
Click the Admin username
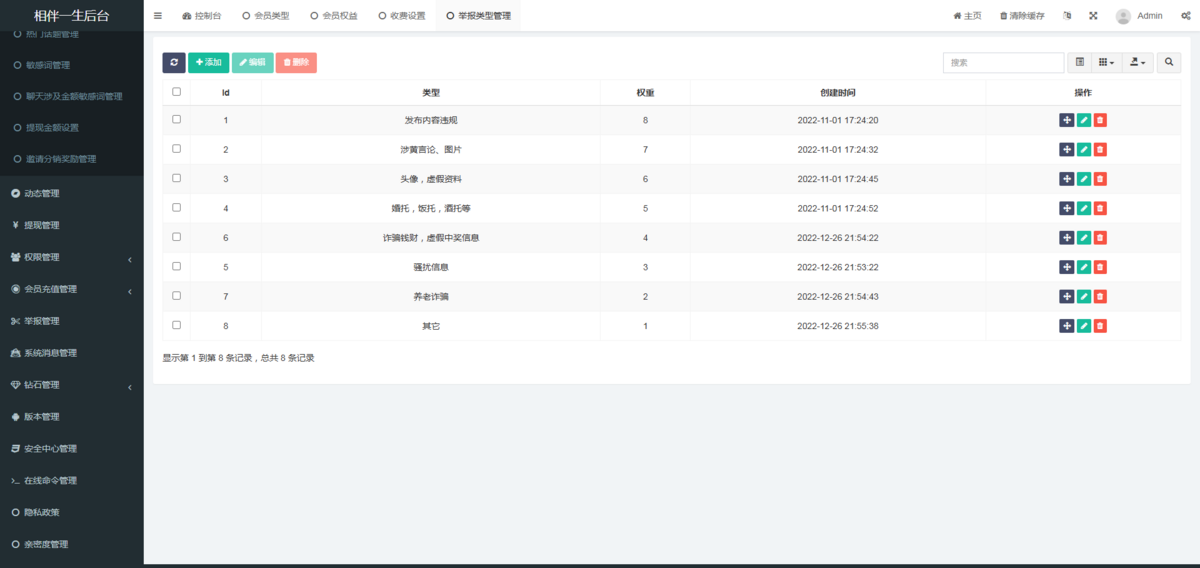[x=1150, y=16]
